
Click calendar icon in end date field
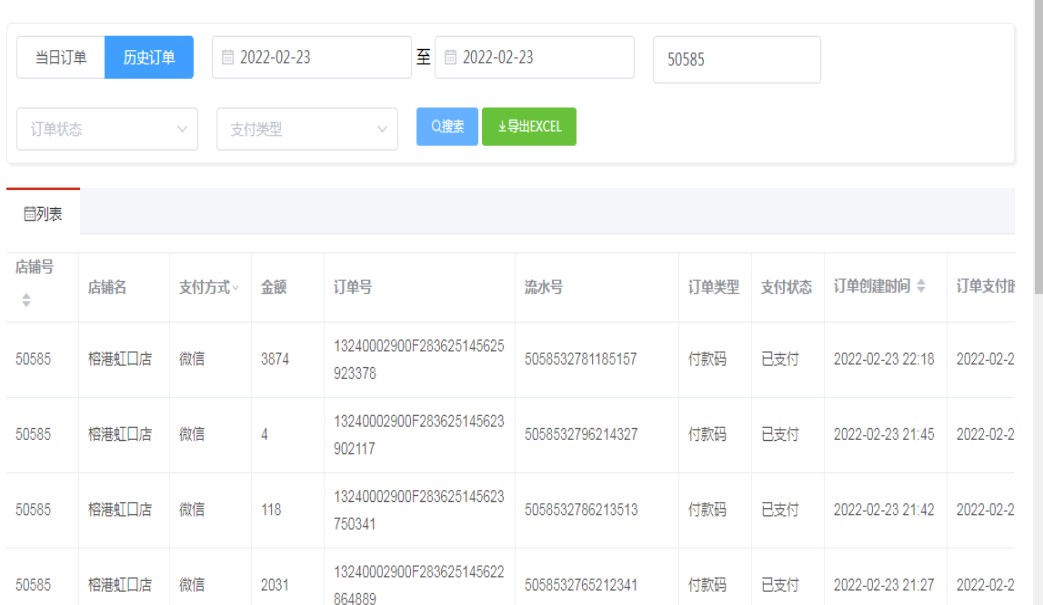pos(452,58)
